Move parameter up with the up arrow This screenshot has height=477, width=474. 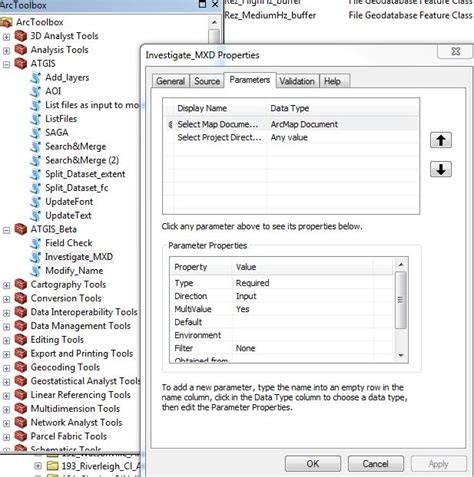(441, 140)
